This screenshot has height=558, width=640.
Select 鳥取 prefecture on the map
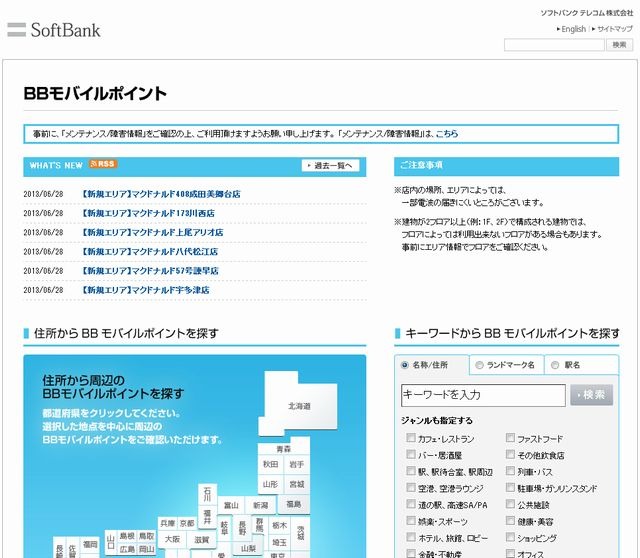point(147,536)
